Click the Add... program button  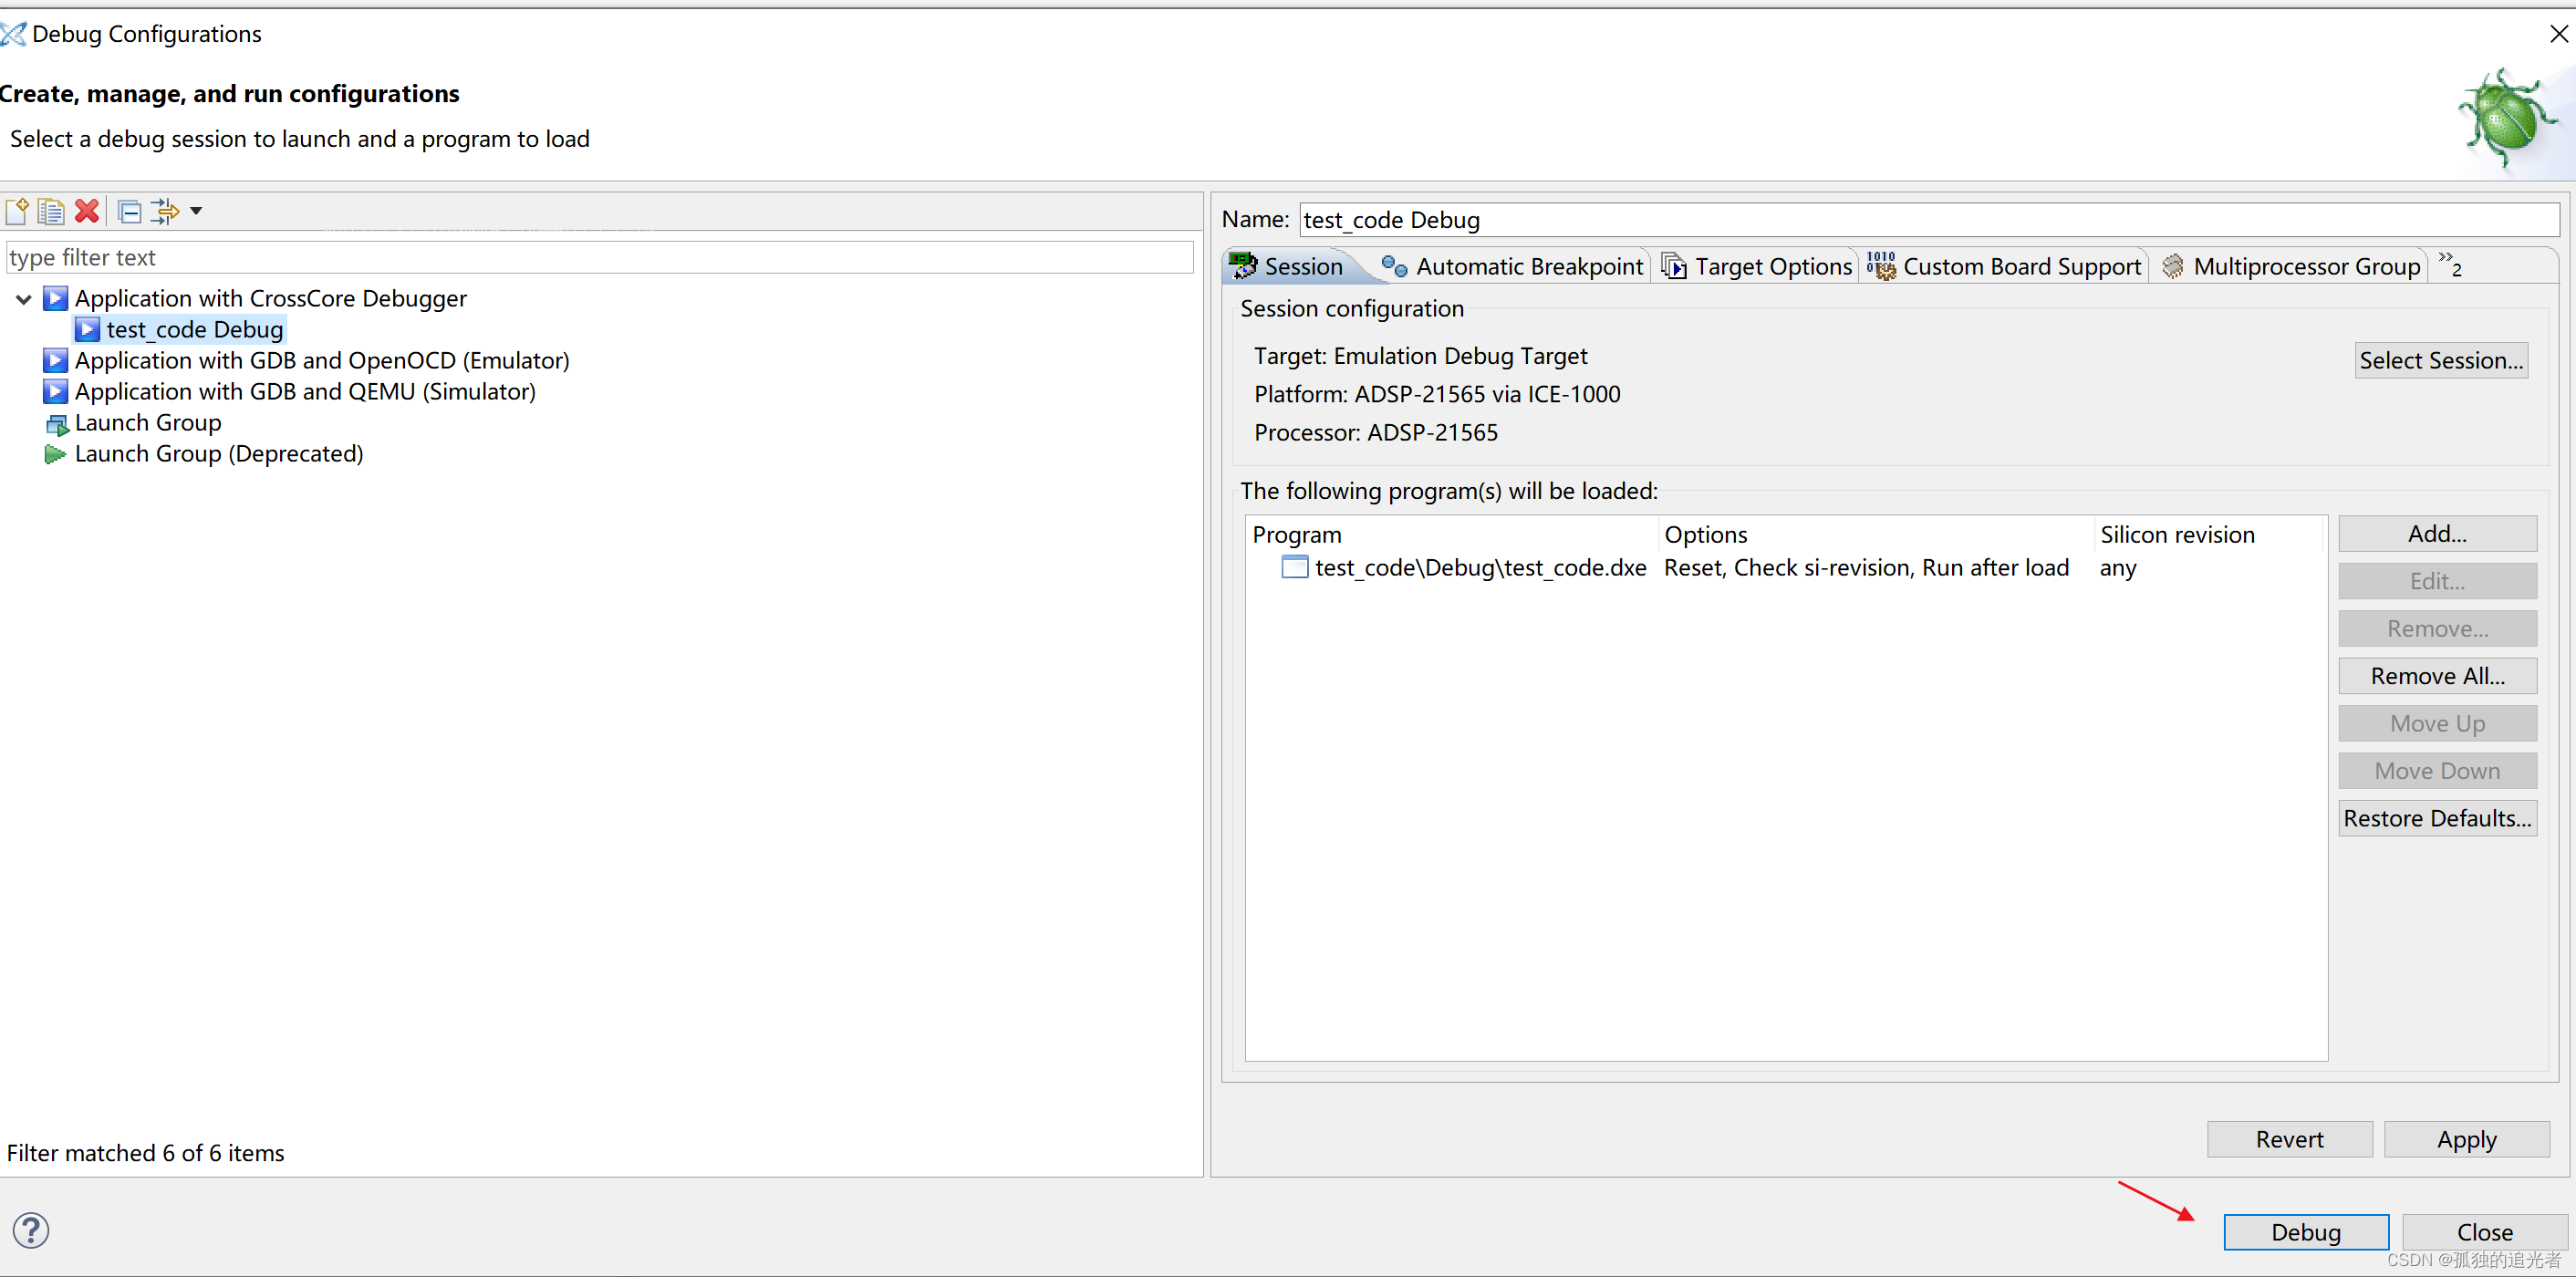(2436, 534)
